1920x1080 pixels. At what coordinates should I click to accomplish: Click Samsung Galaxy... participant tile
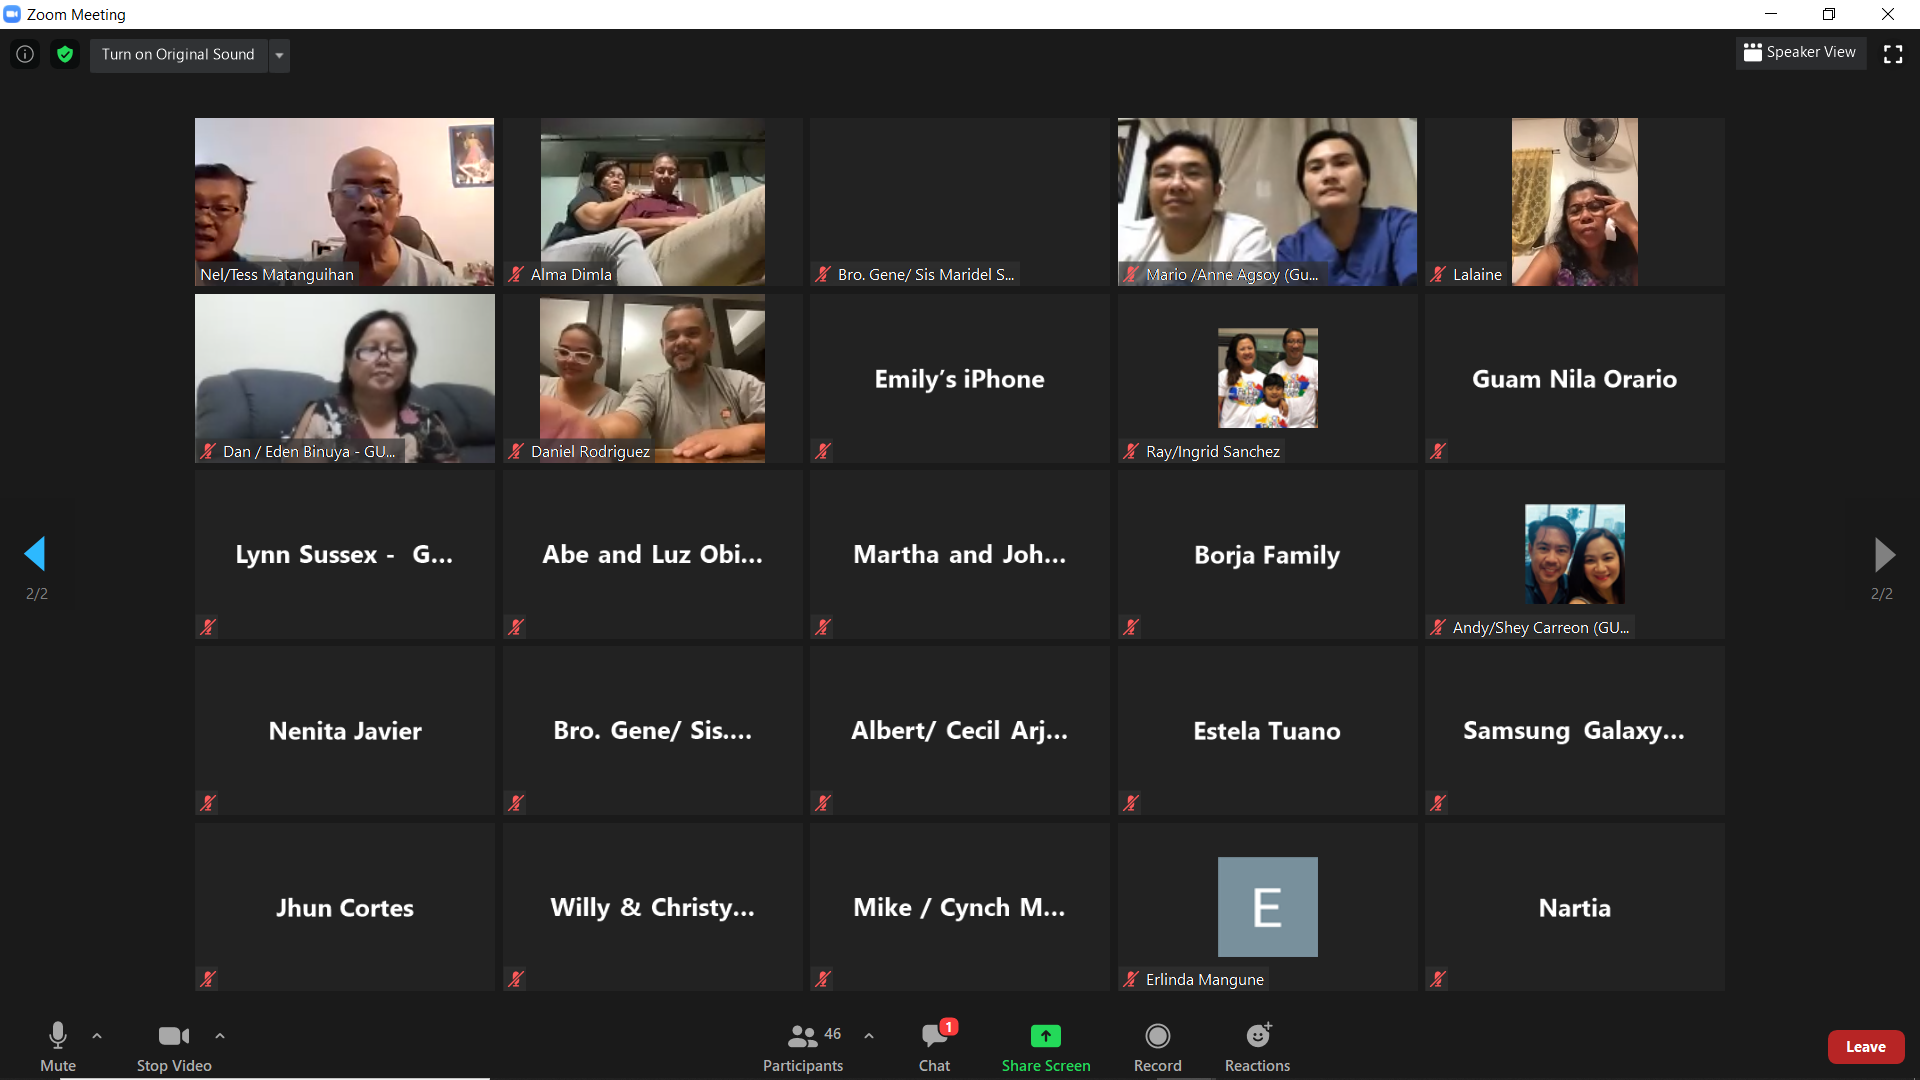(1575, 731)
